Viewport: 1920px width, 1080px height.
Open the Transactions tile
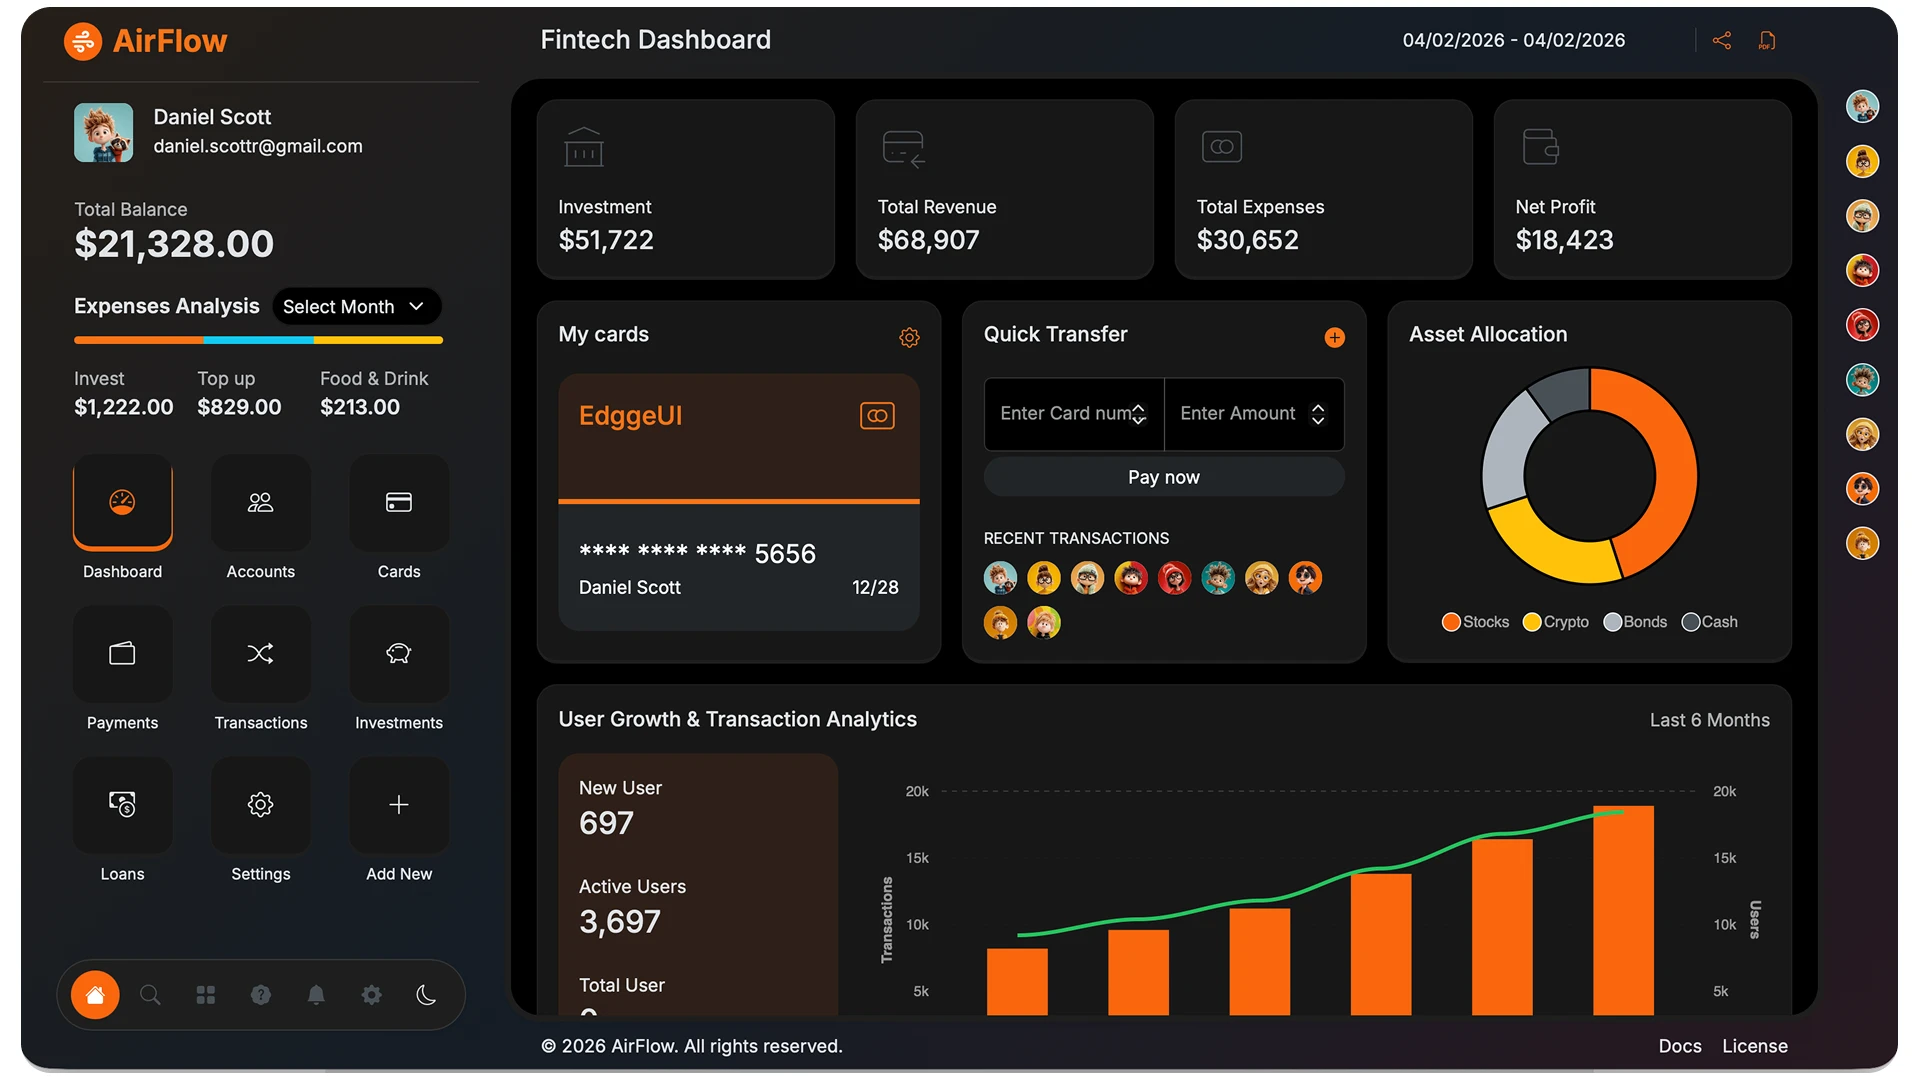click(260, 654)
